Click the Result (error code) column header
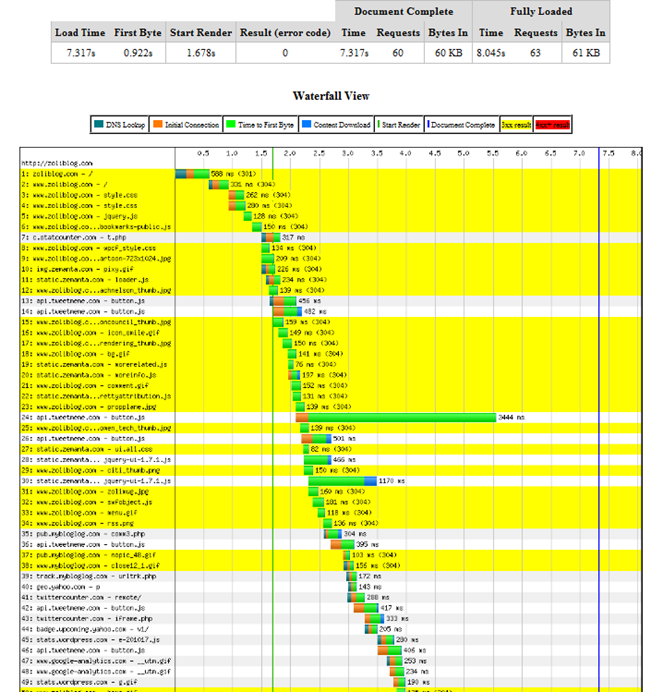The width and height of the screenshot is (651, 692). [x=285, y=33]
